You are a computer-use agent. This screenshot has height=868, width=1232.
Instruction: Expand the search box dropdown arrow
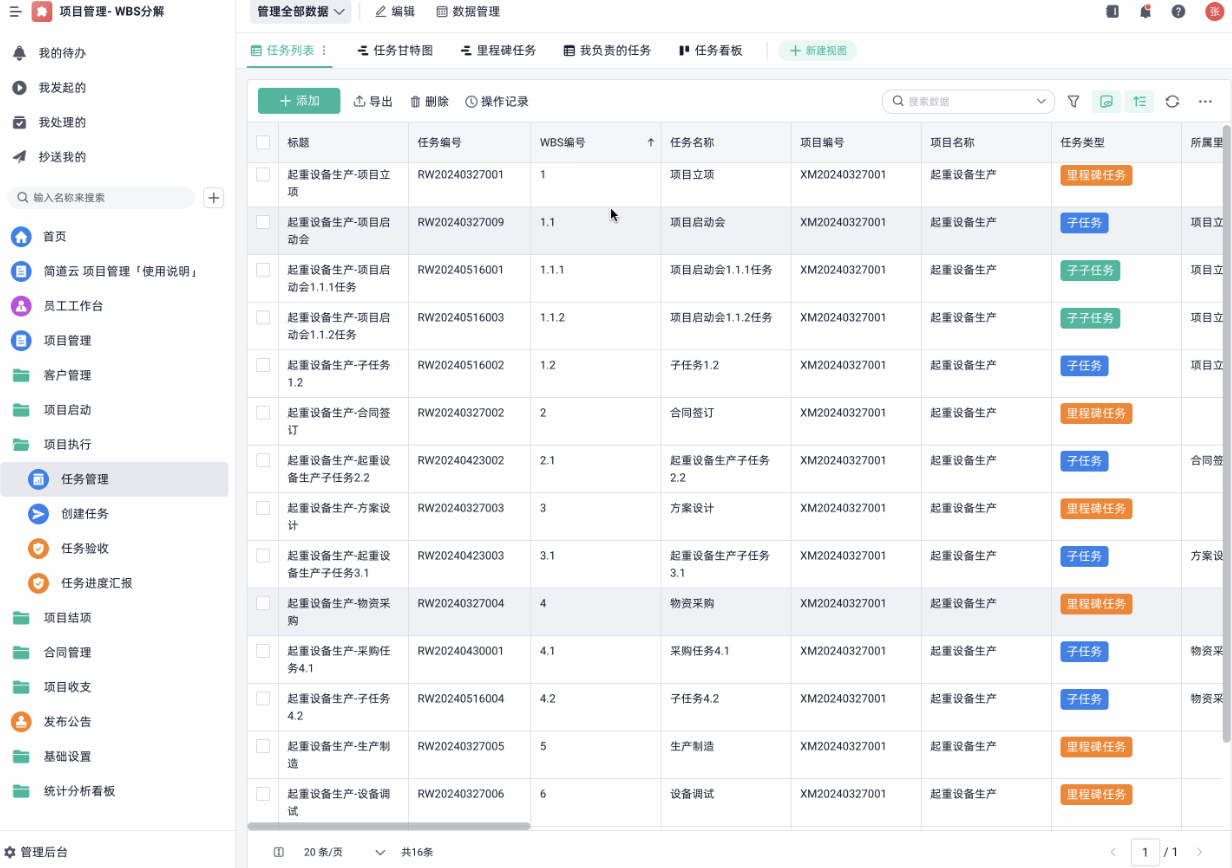coord(1043,101)
